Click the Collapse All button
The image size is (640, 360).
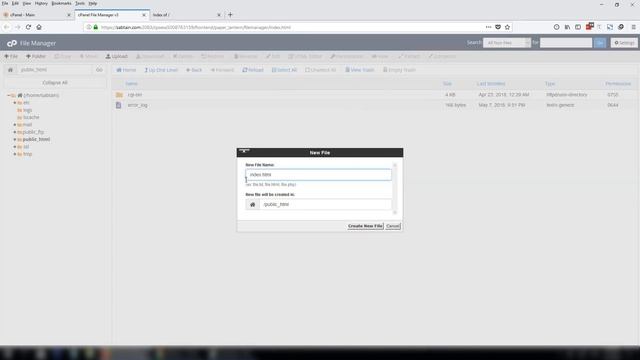[x=55, y=82]
